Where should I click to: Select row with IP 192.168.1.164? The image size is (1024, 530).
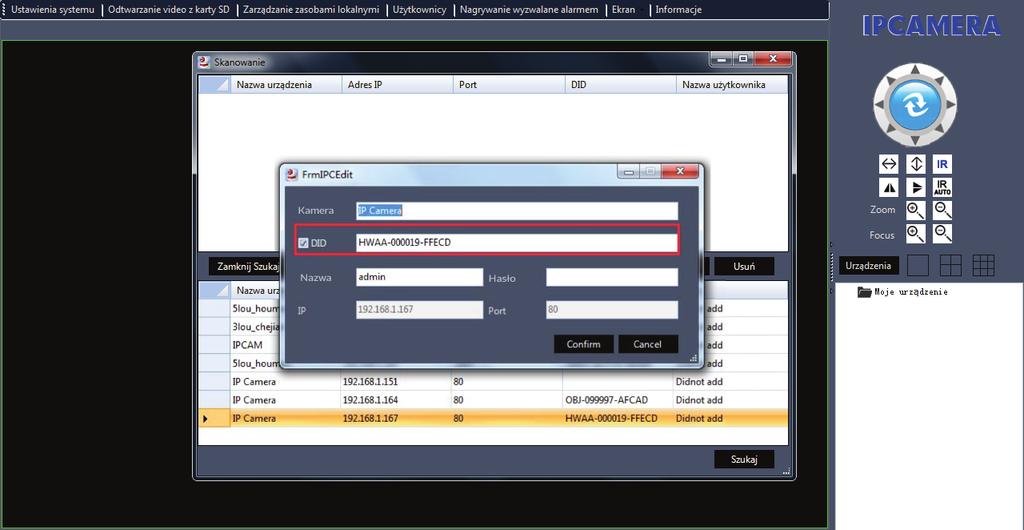(493, 399)
